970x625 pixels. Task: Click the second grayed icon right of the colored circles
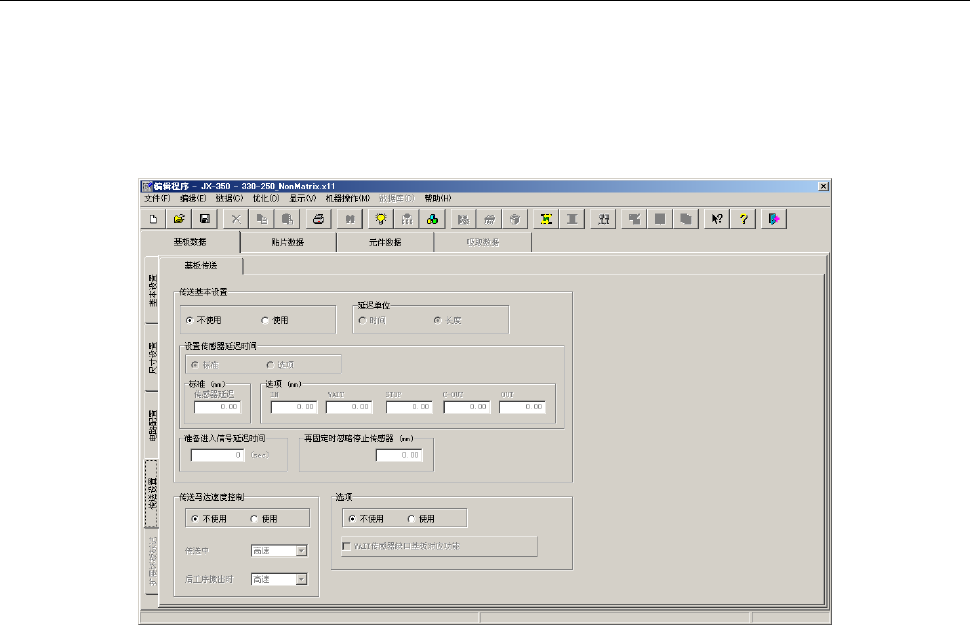tap(489, 219)
